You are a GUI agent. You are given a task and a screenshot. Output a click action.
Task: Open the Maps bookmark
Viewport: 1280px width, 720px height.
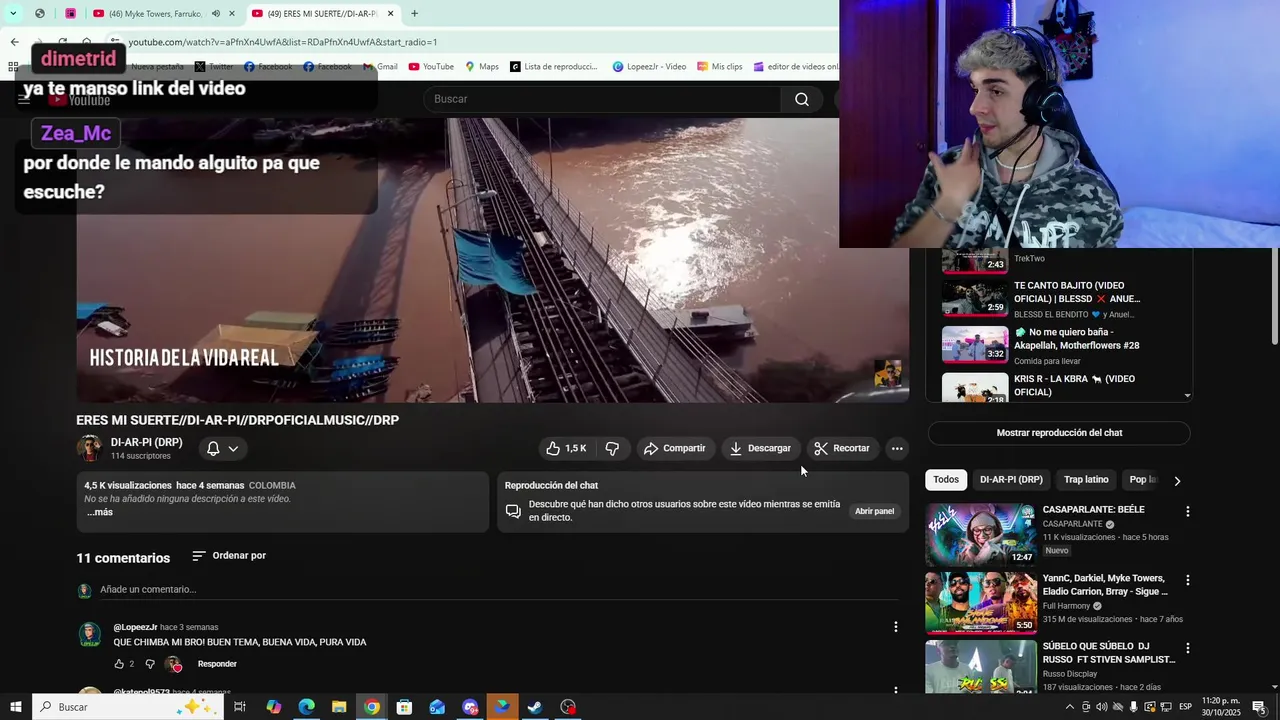(481, 67)
